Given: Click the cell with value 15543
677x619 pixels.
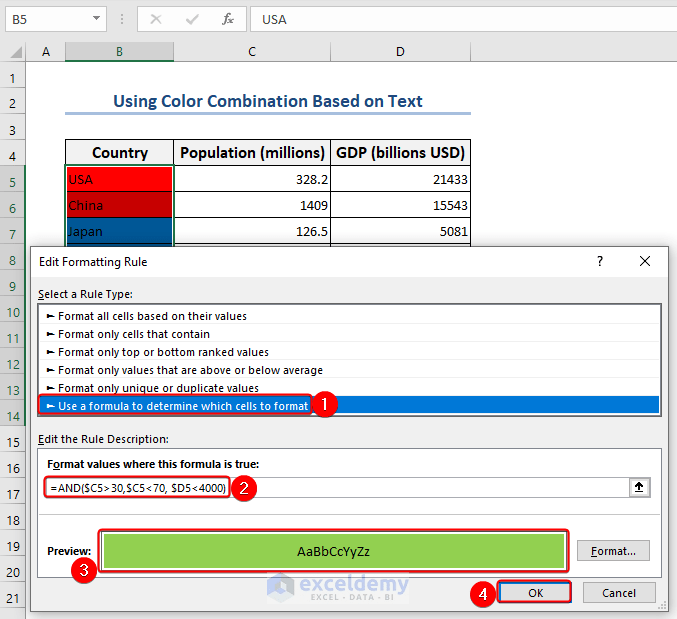Looking at the screenshot, I should [x=400, y=205].
